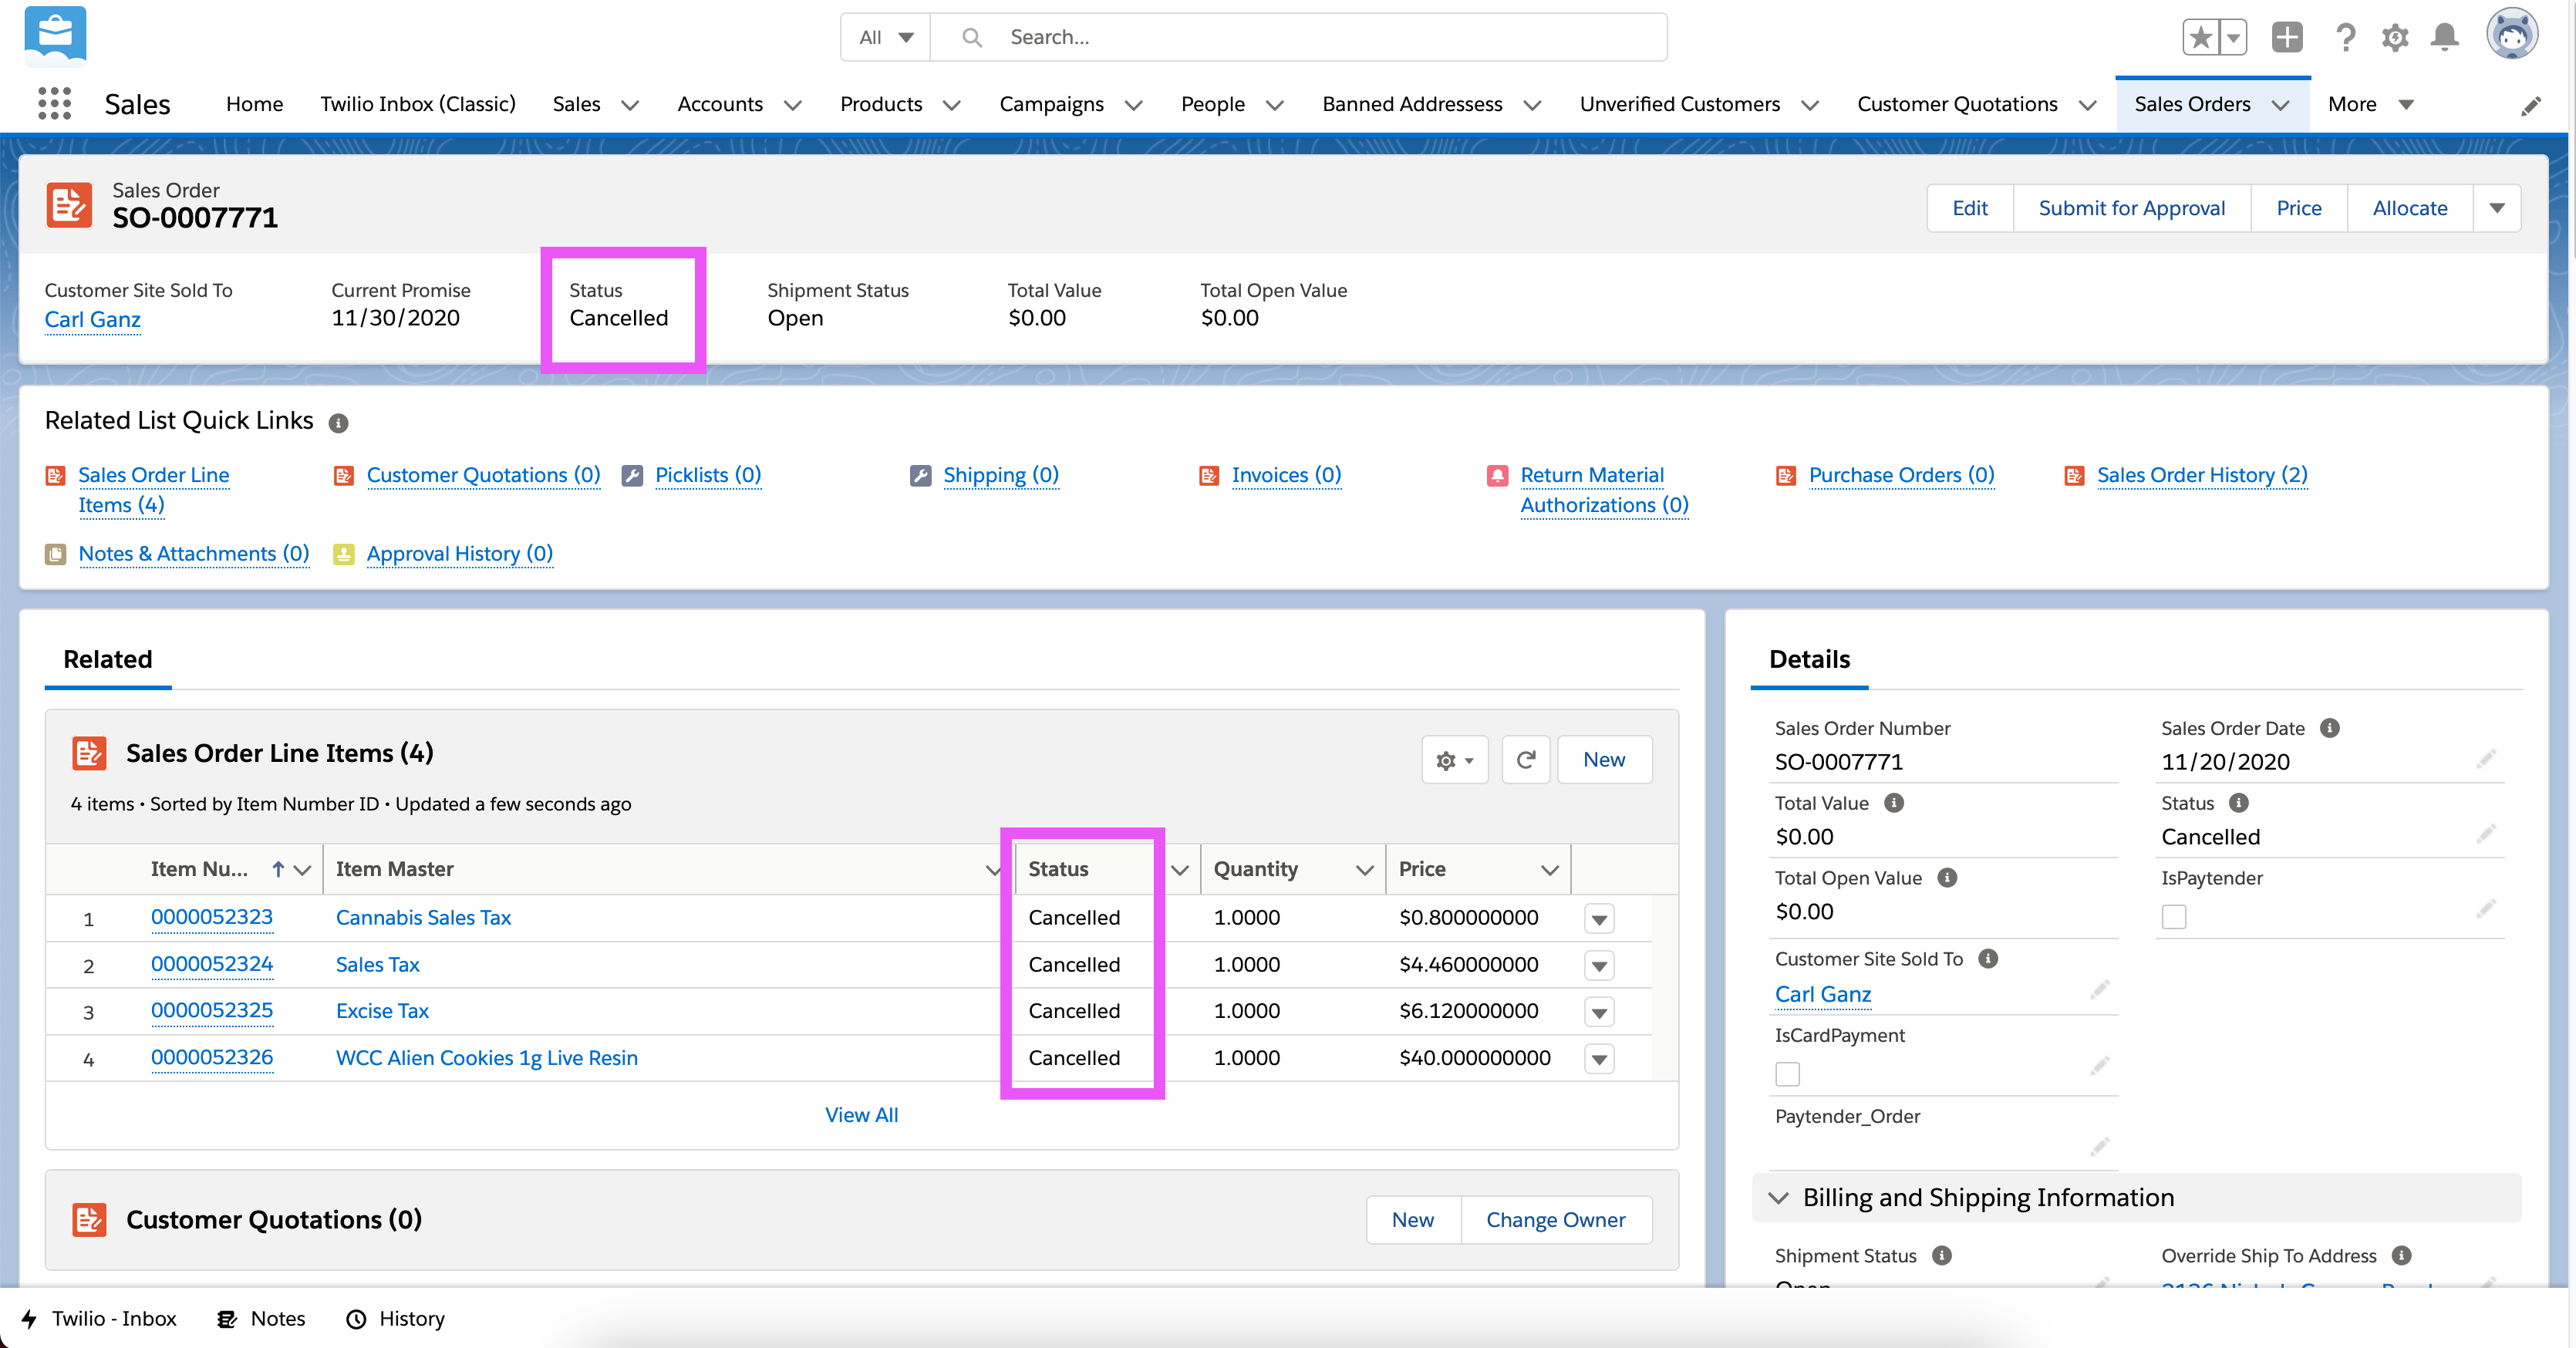Image resolution: width=2576 pixels, height=1348 pixels.
Task: Open the Excise Tax item master link
Action: (x=382, y=1011)
